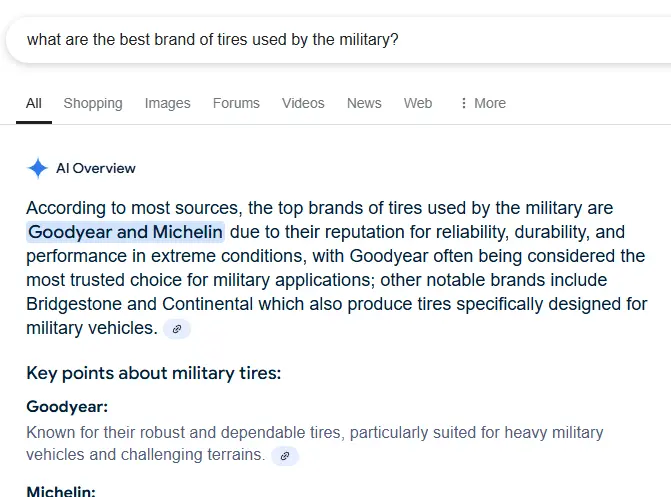The width and height of the screenshot is (671, 497).
Task: Go to the Forums tab
Action: pyautogui.click(x=236, y=103)
